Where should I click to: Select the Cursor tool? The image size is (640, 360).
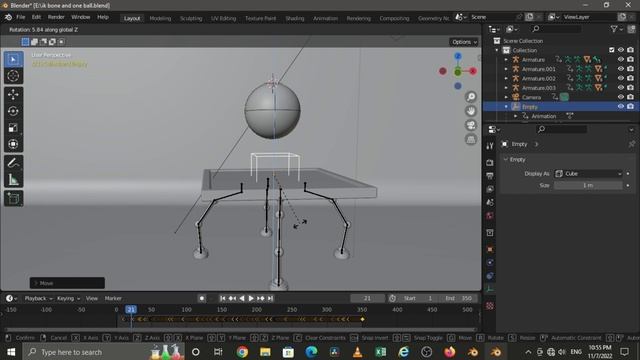pyautogui.click(x=13, y=76)
